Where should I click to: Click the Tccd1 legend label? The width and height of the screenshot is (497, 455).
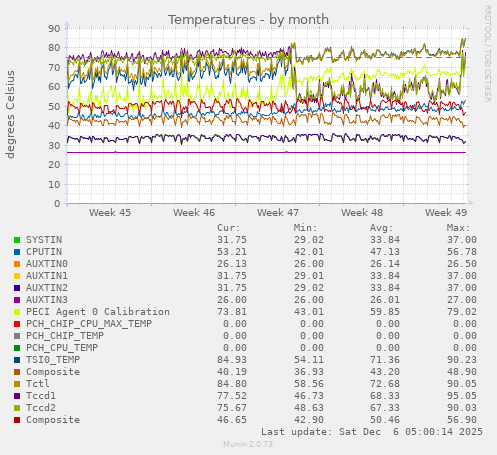point(41,396)
